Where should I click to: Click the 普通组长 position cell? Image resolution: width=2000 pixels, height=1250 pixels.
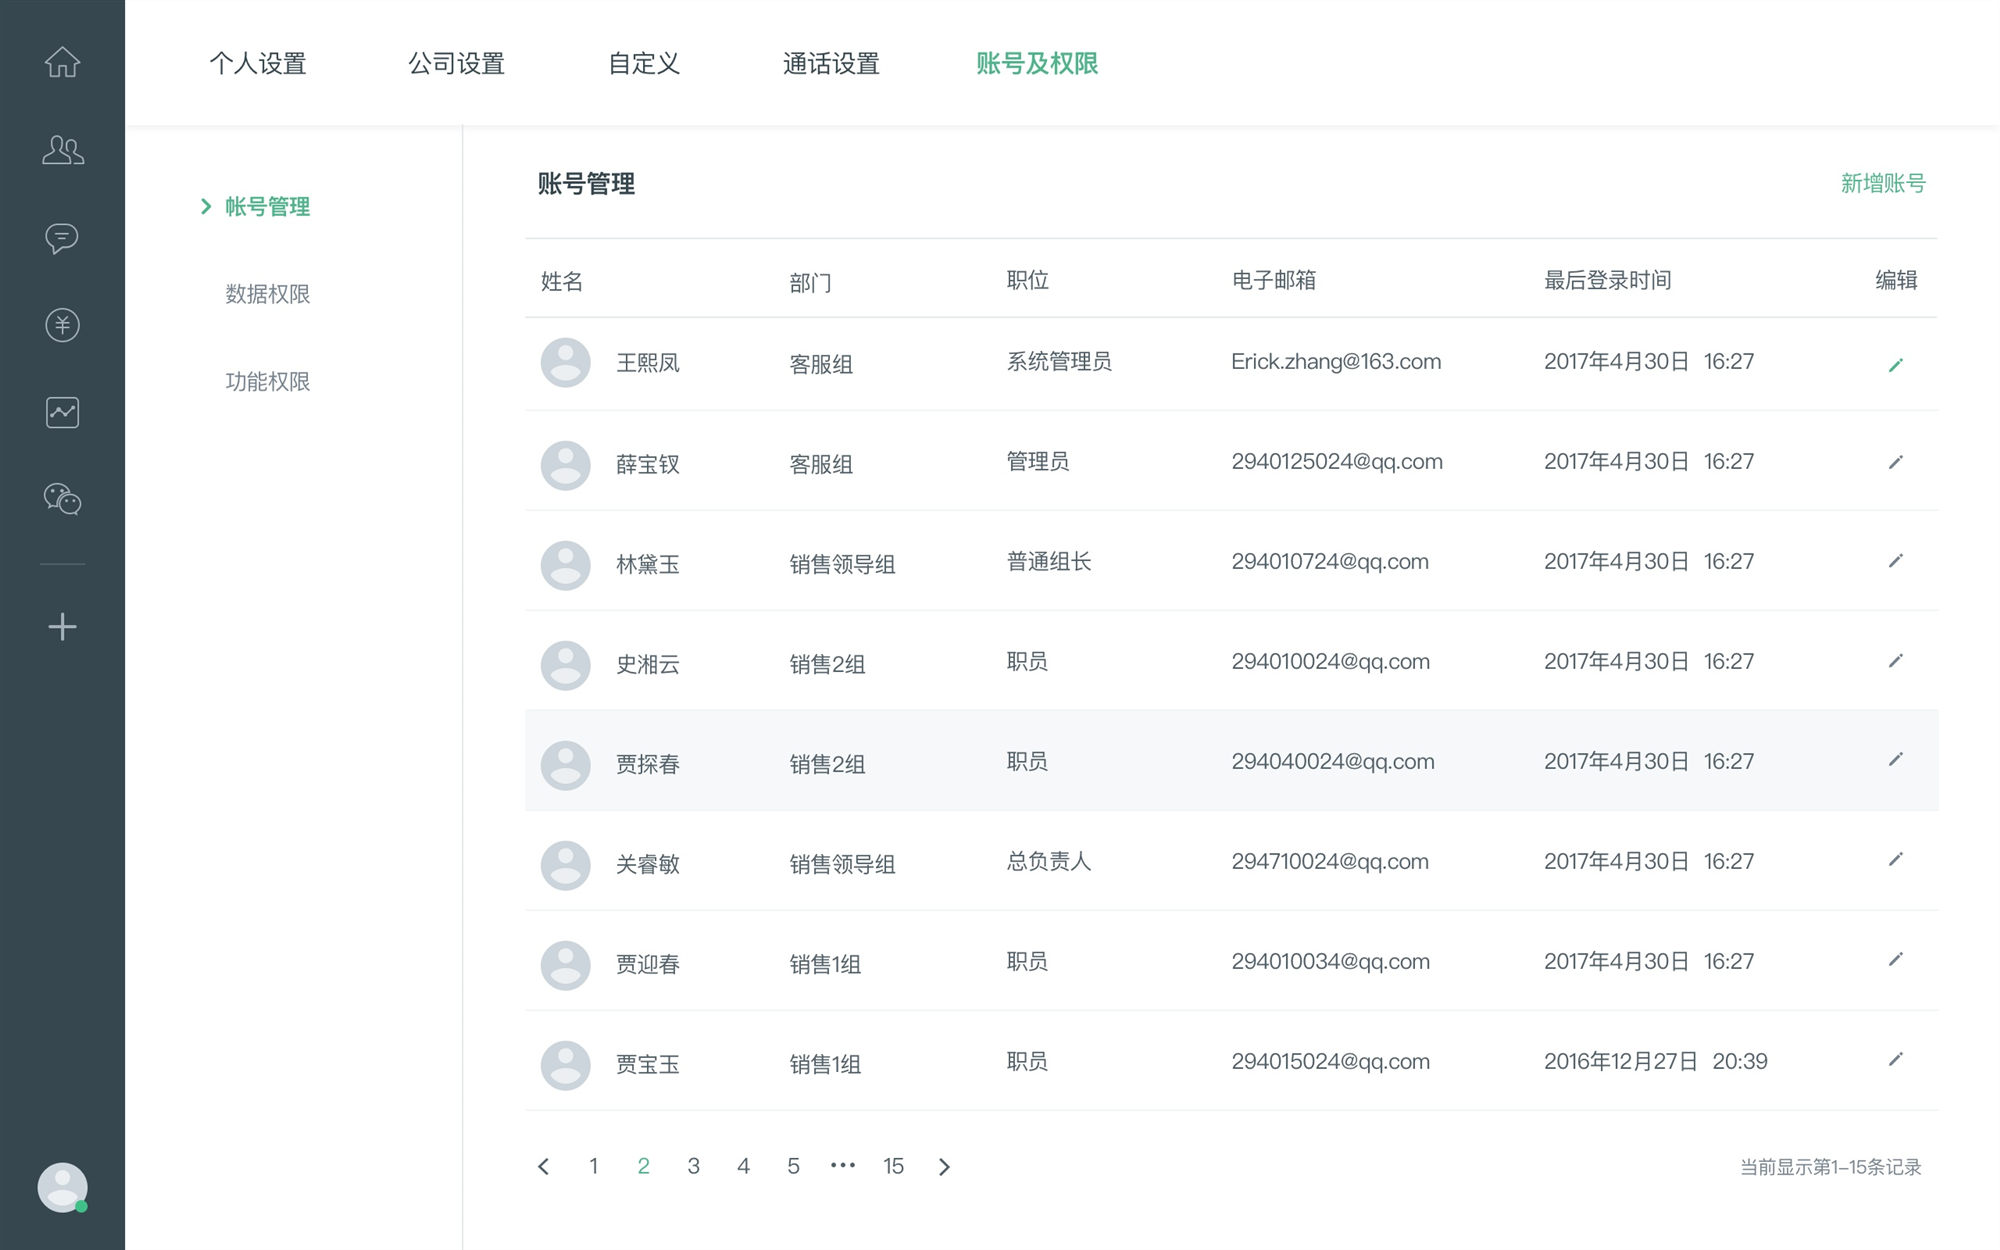(x=1048, y=561)
